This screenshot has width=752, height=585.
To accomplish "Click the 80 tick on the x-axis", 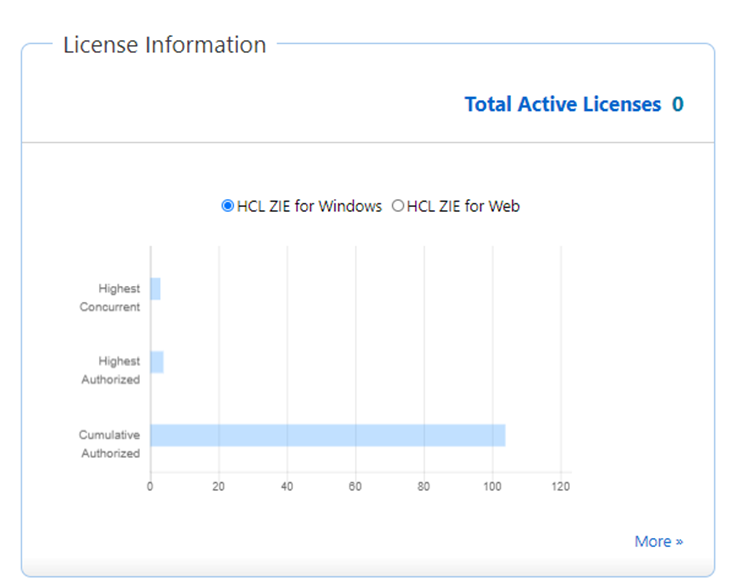I will (424, 487).
